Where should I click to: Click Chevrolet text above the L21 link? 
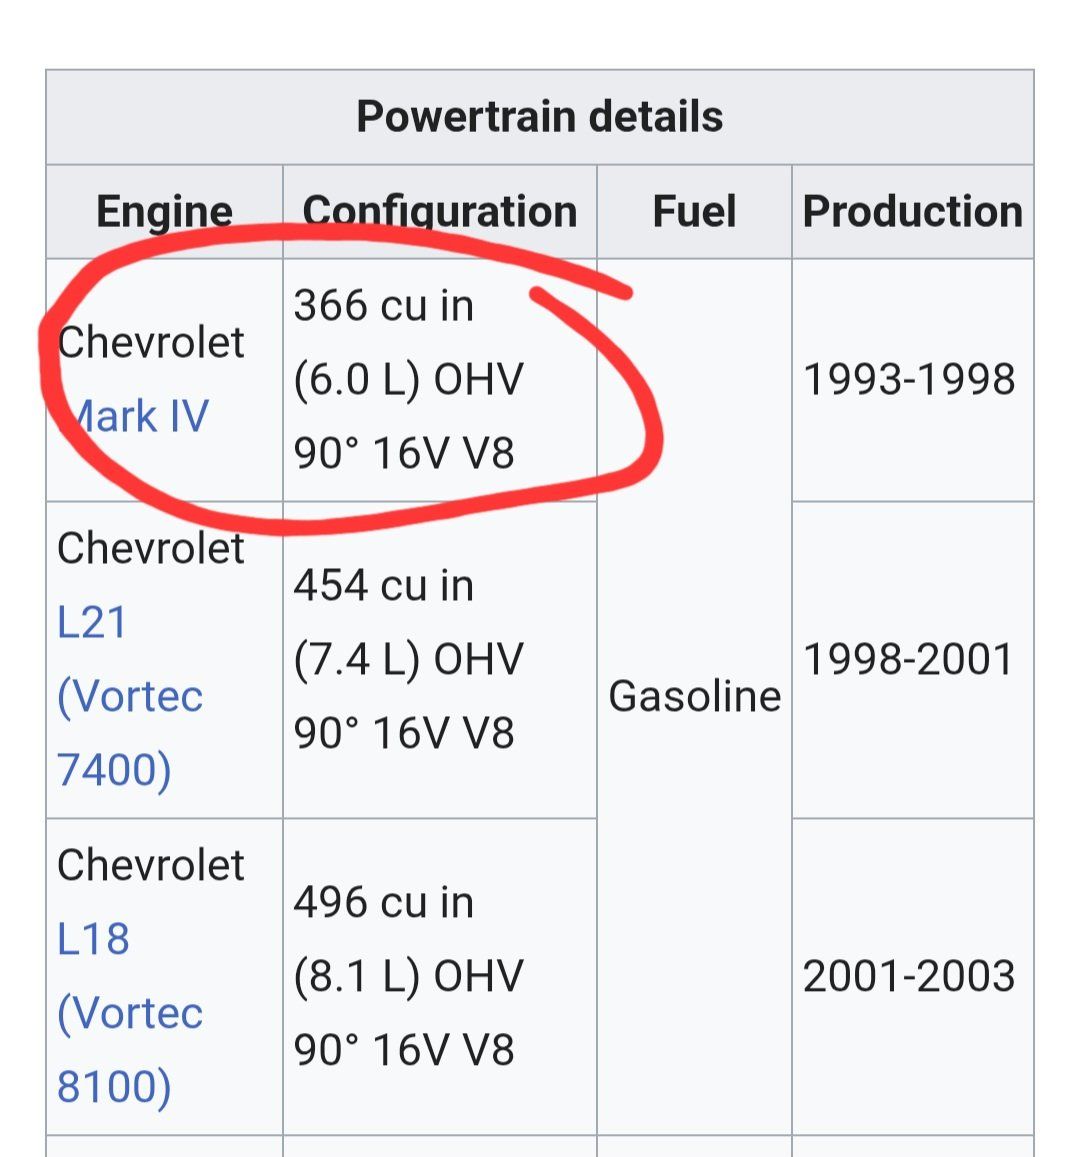[x=151, y=548]
